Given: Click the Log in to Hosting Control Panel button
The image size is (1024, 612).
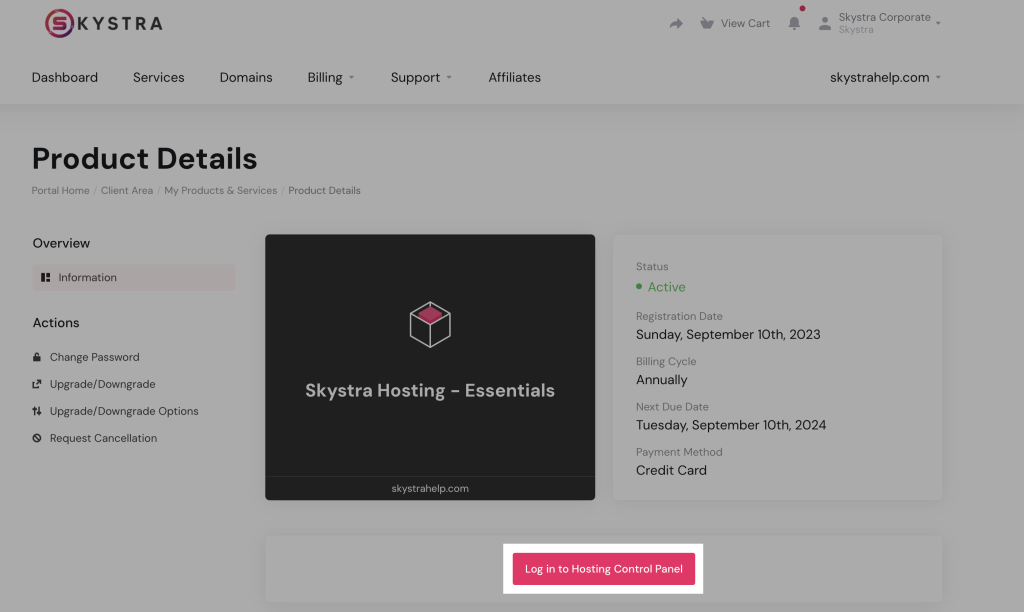Looking at the screenshot, I should point(603,568).
